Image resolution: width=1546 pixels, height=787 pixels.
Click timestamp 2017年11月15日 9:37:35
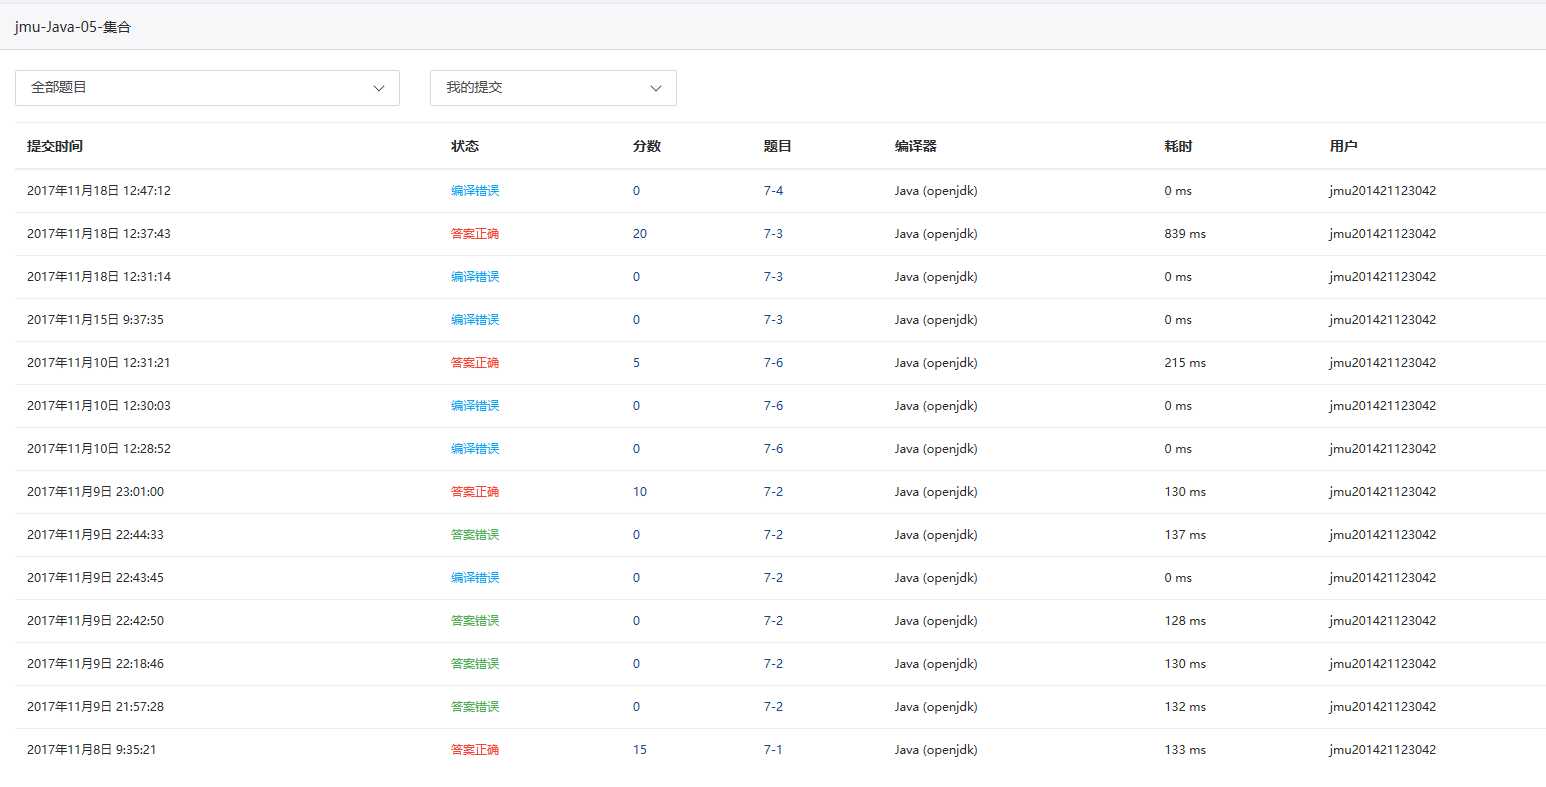tap(95, 320)
